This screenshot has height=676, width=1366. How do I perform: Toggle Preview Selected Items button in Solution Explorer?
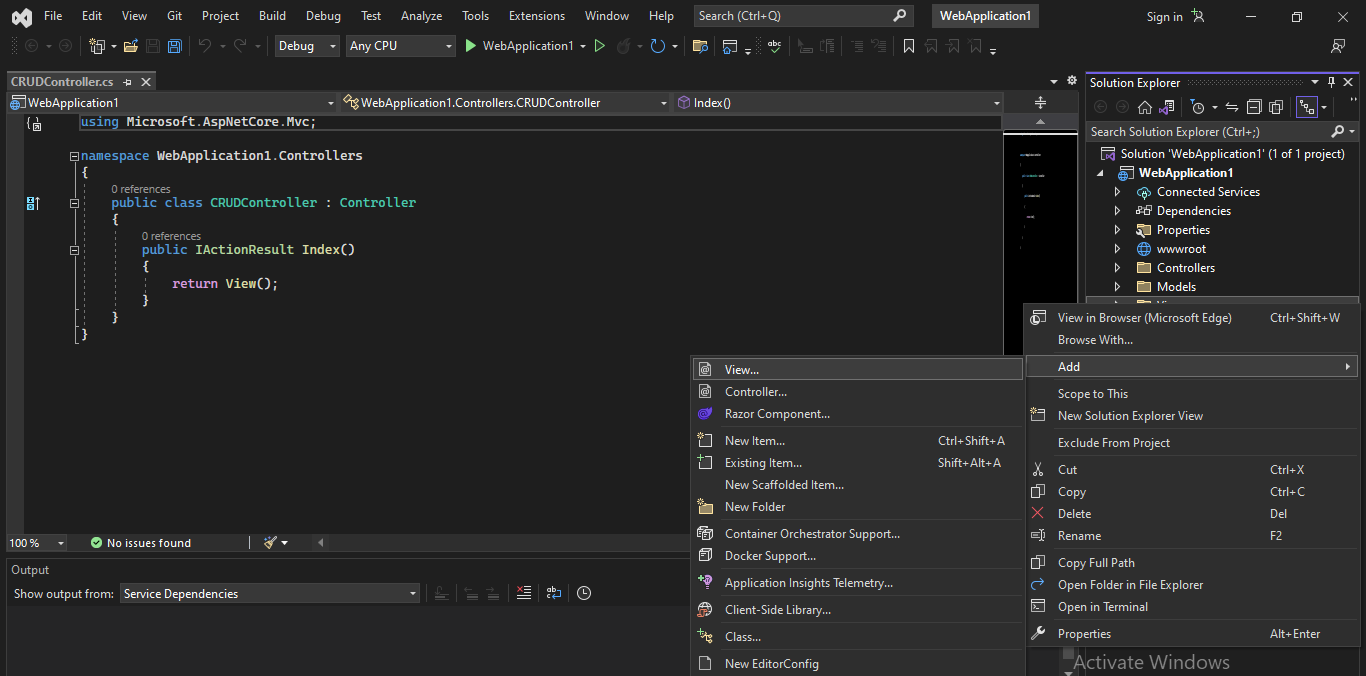pos(1306,107)
